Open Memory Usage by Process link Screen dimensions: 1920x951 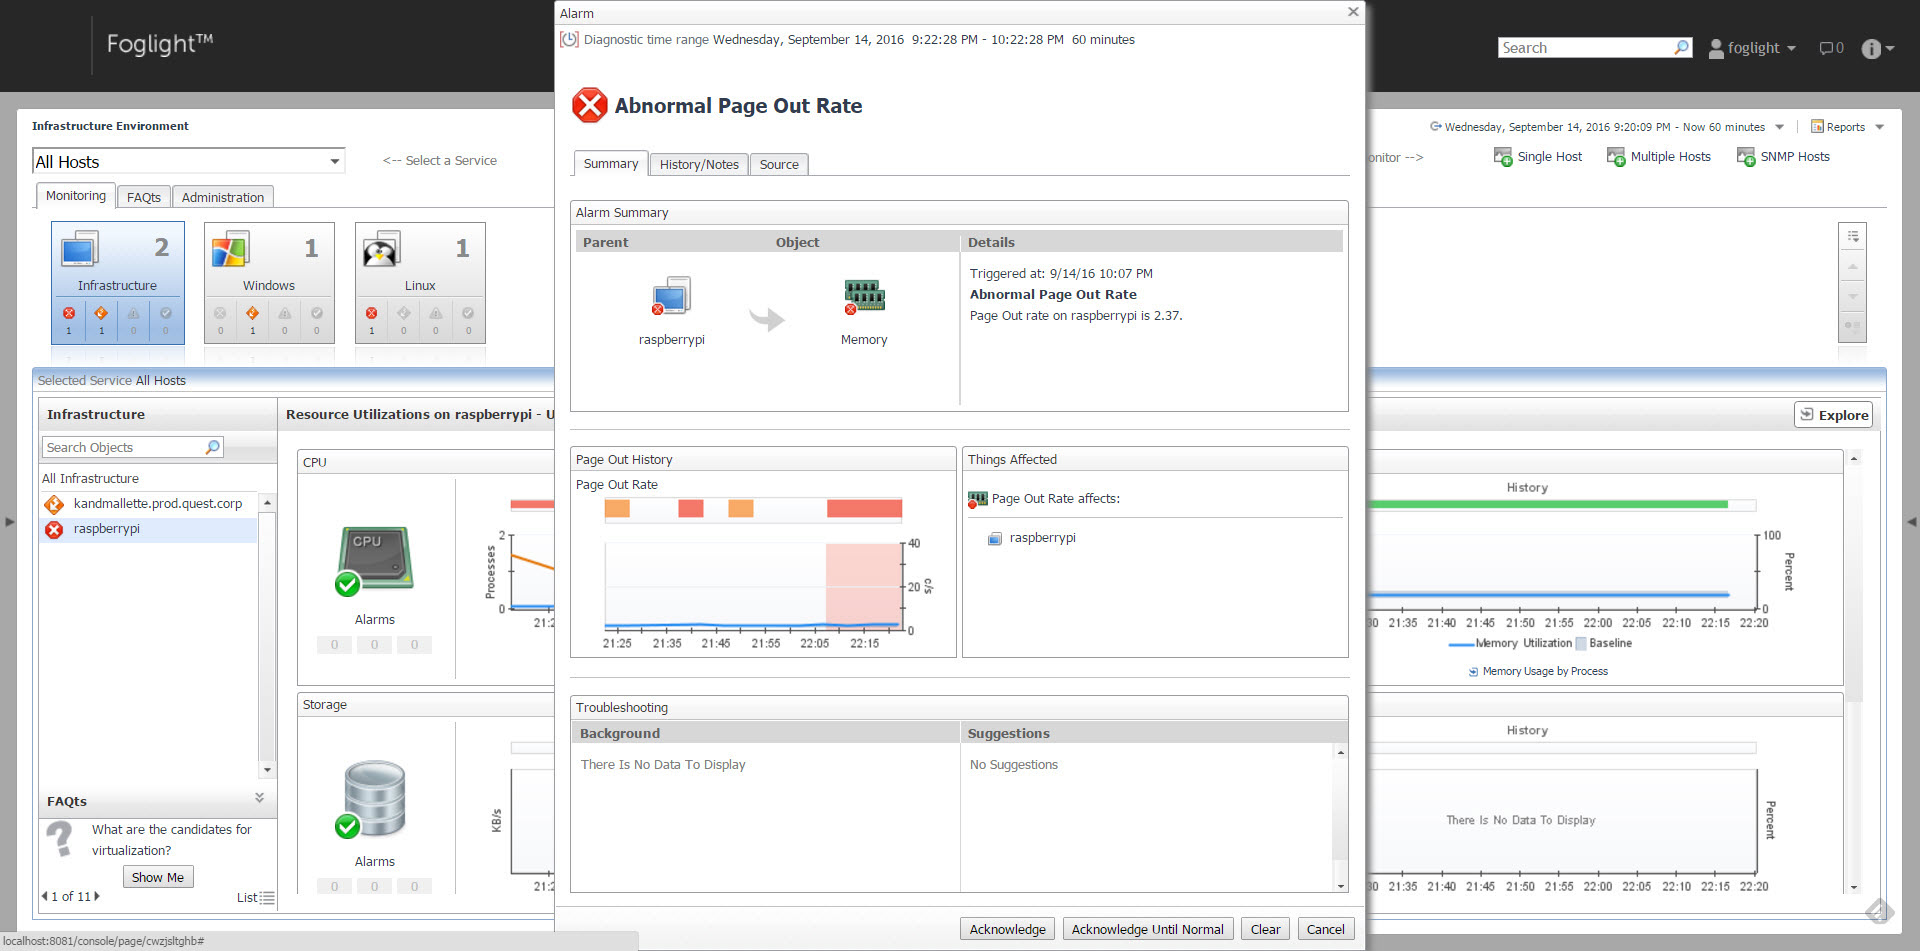[x=1545, y=671]
